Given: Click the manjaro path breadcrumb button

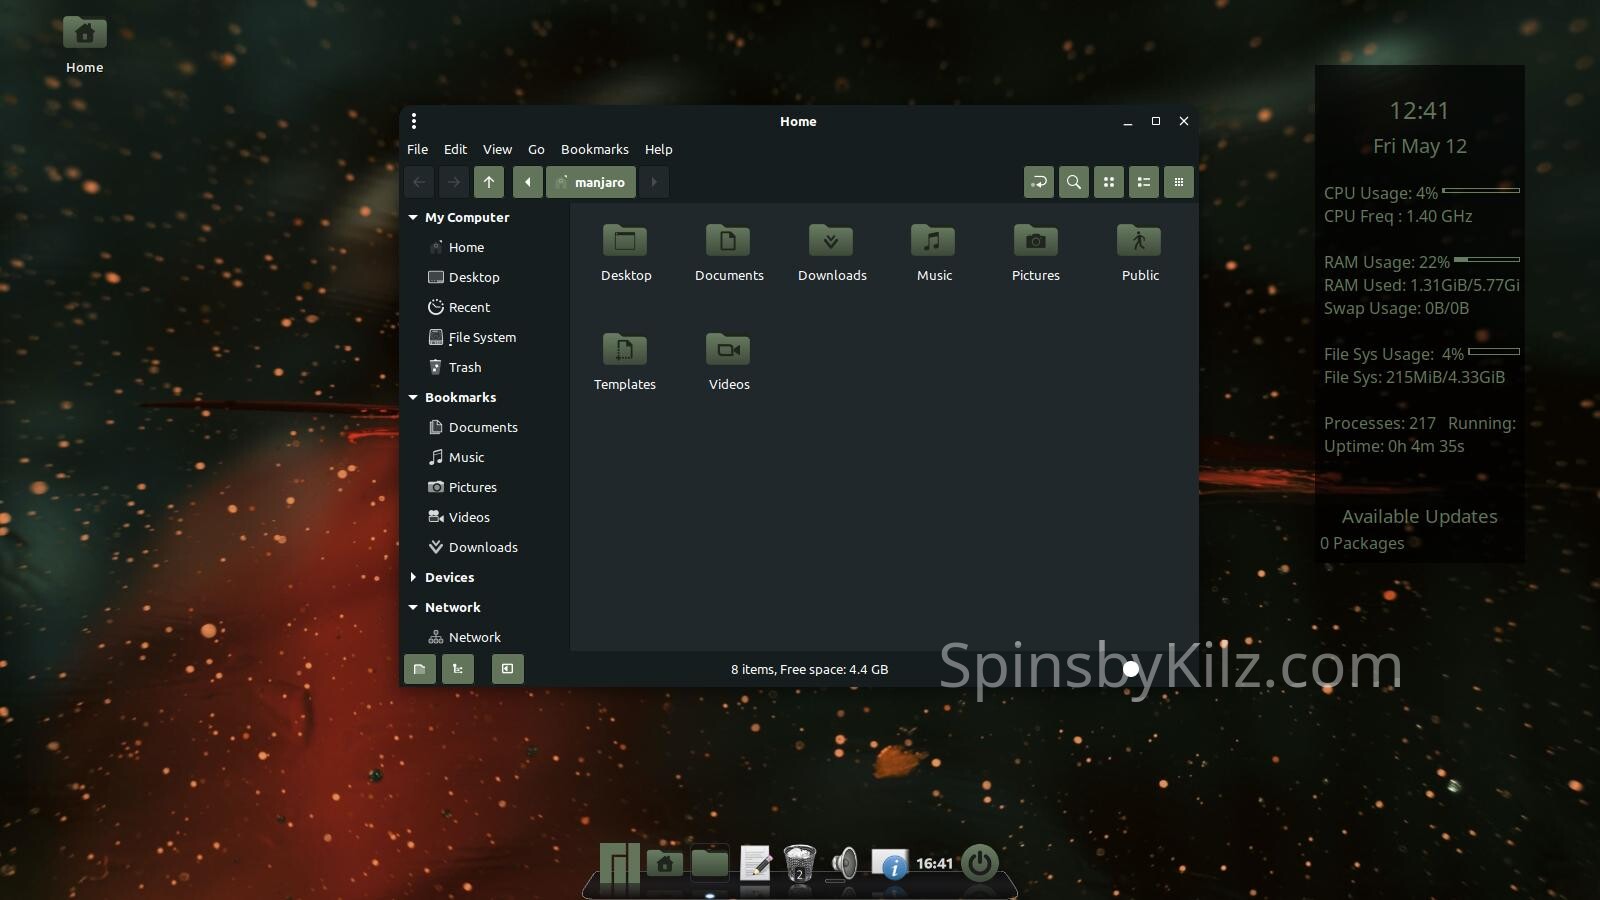Looking at the screenshot, I should coord(591,182).
